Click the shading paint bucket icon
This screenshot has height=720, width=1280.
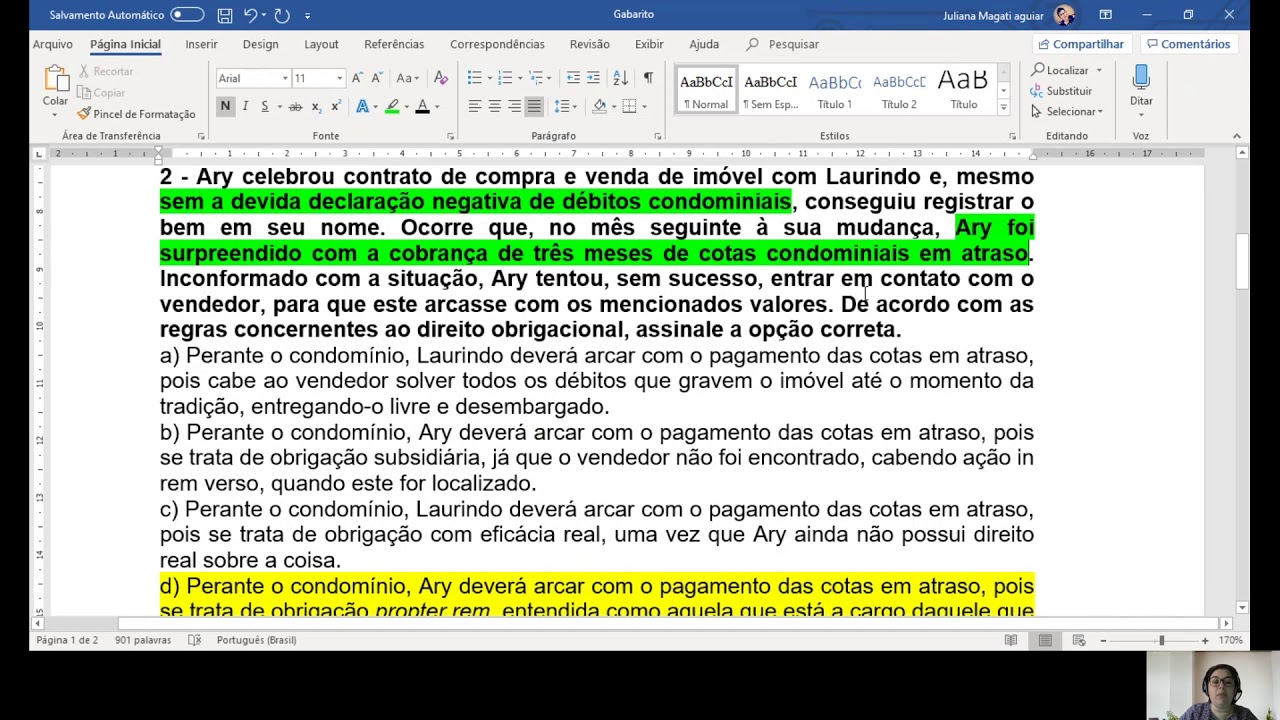599,106
